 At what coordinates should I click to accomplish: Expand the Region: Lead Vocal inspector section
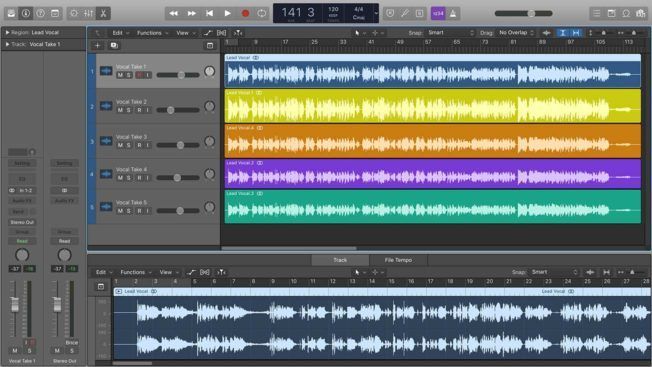[7, 32]
